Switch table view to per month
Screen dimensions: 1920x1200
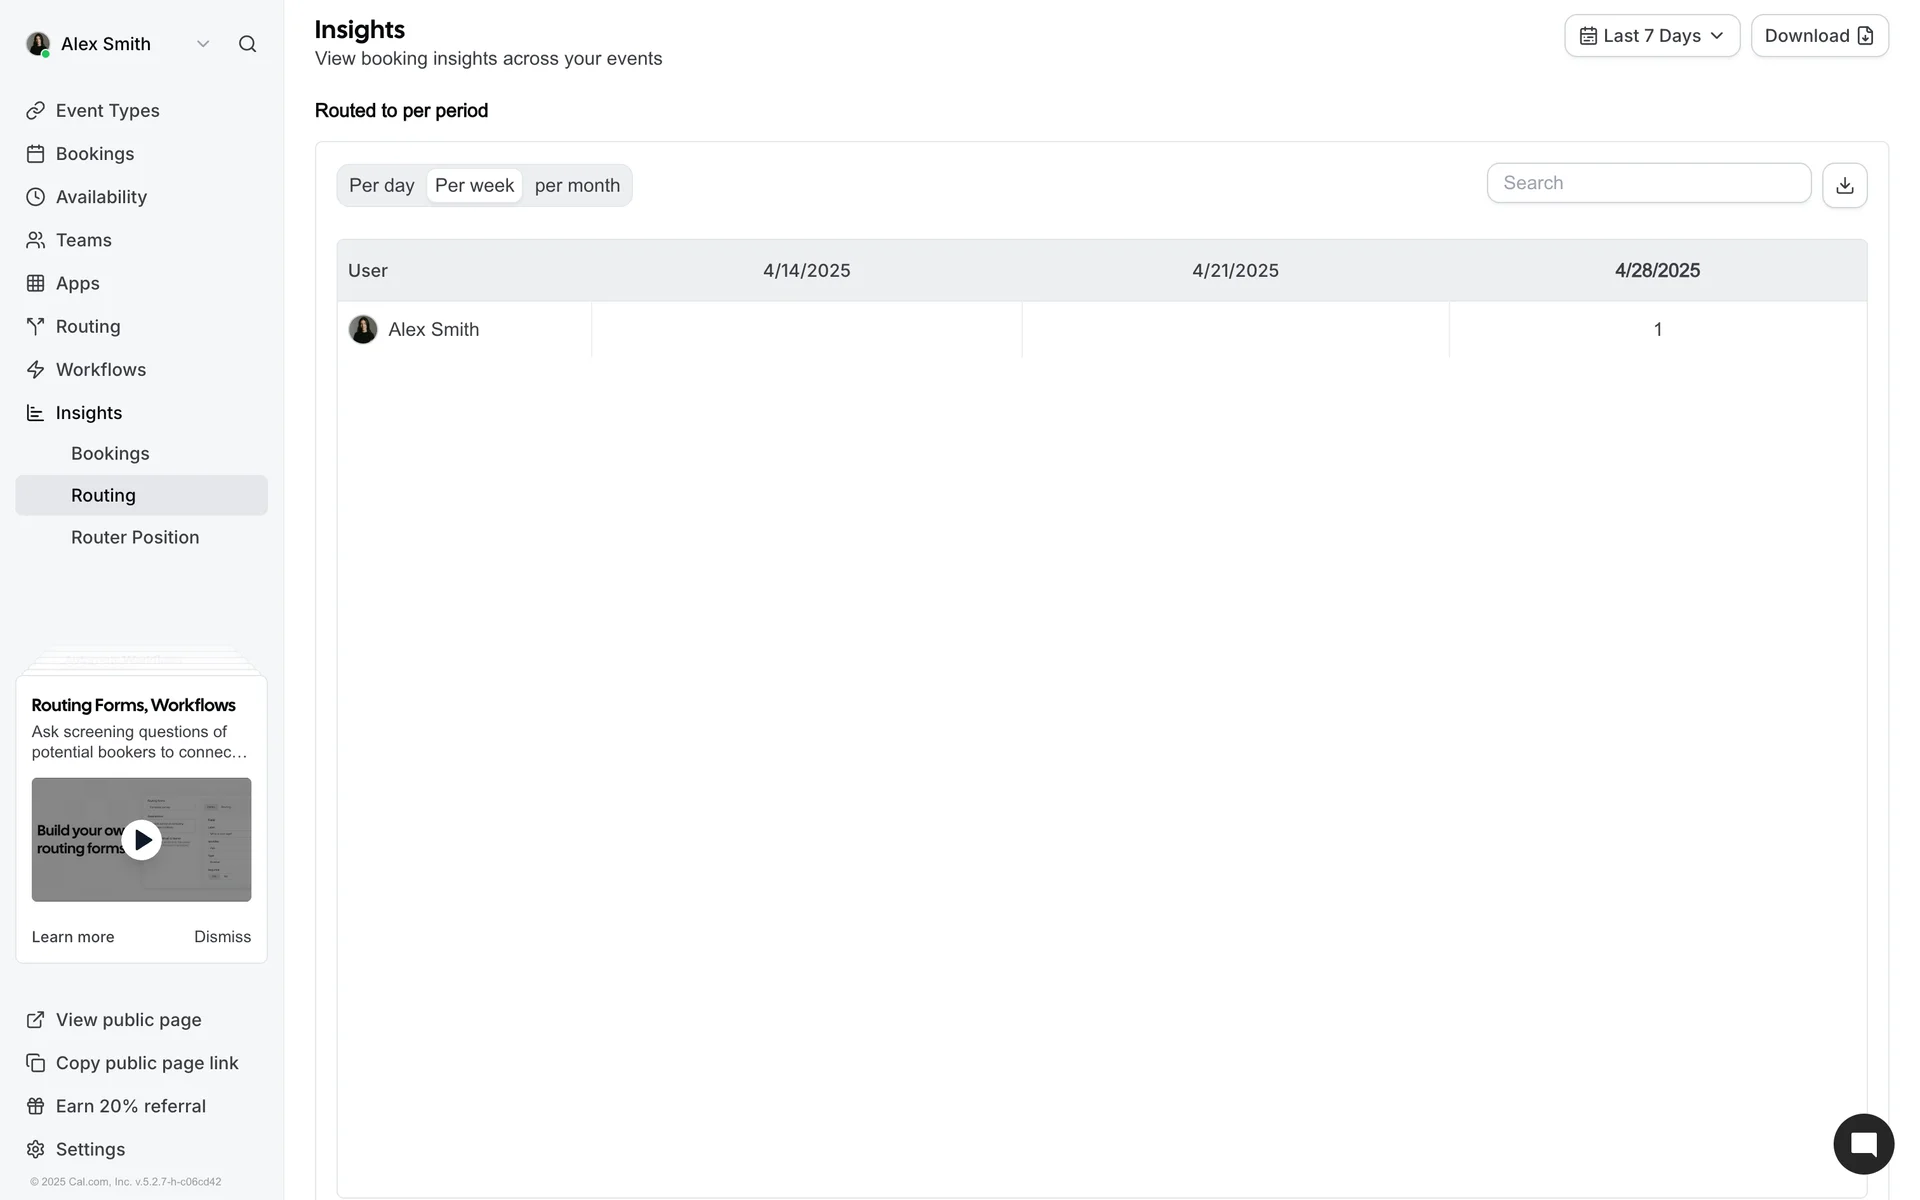pyautogui.click(x=577, y=186)
